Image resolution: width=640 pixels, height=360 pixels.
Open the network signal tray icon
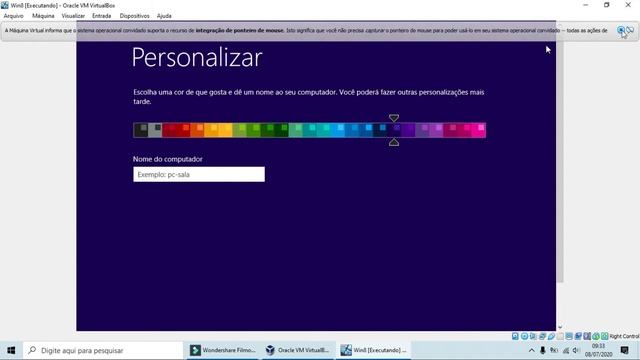click(565, 350)
